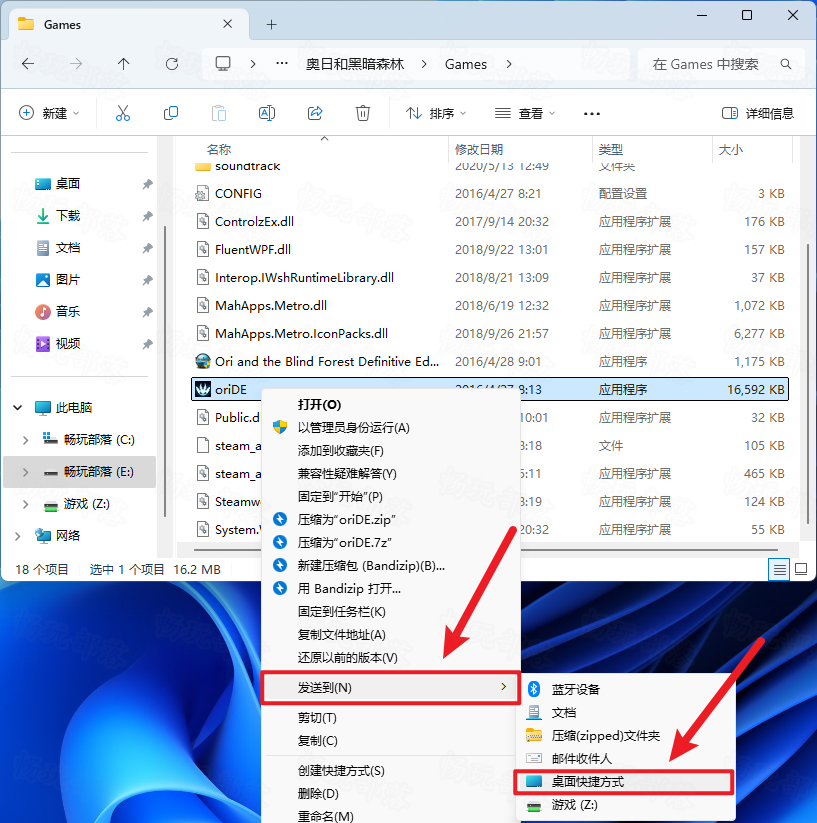Click Bandizip icon beside "压缩为 oriDE.zip"
817x823 pixels.
(x=280, y=520)
